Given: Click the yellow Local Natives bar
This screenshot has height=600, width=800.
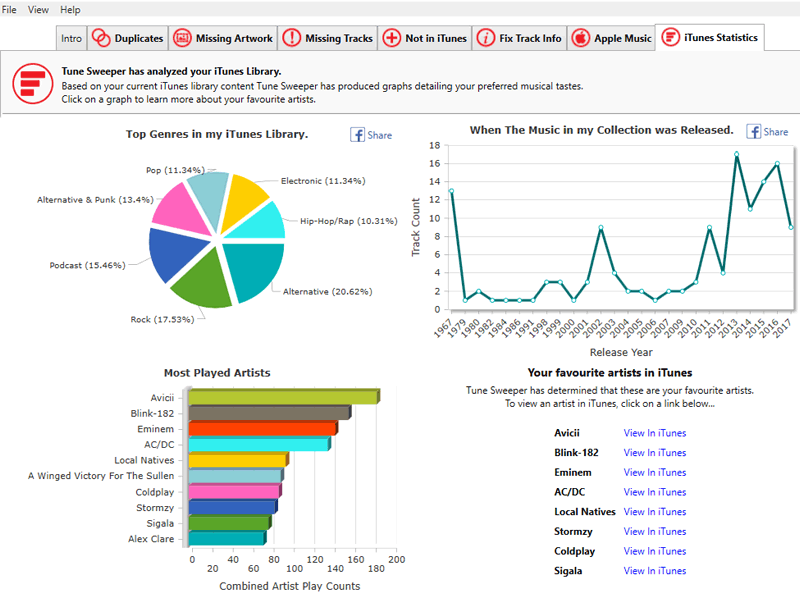Looking at the screenshot, I should [x=238, y=460].
